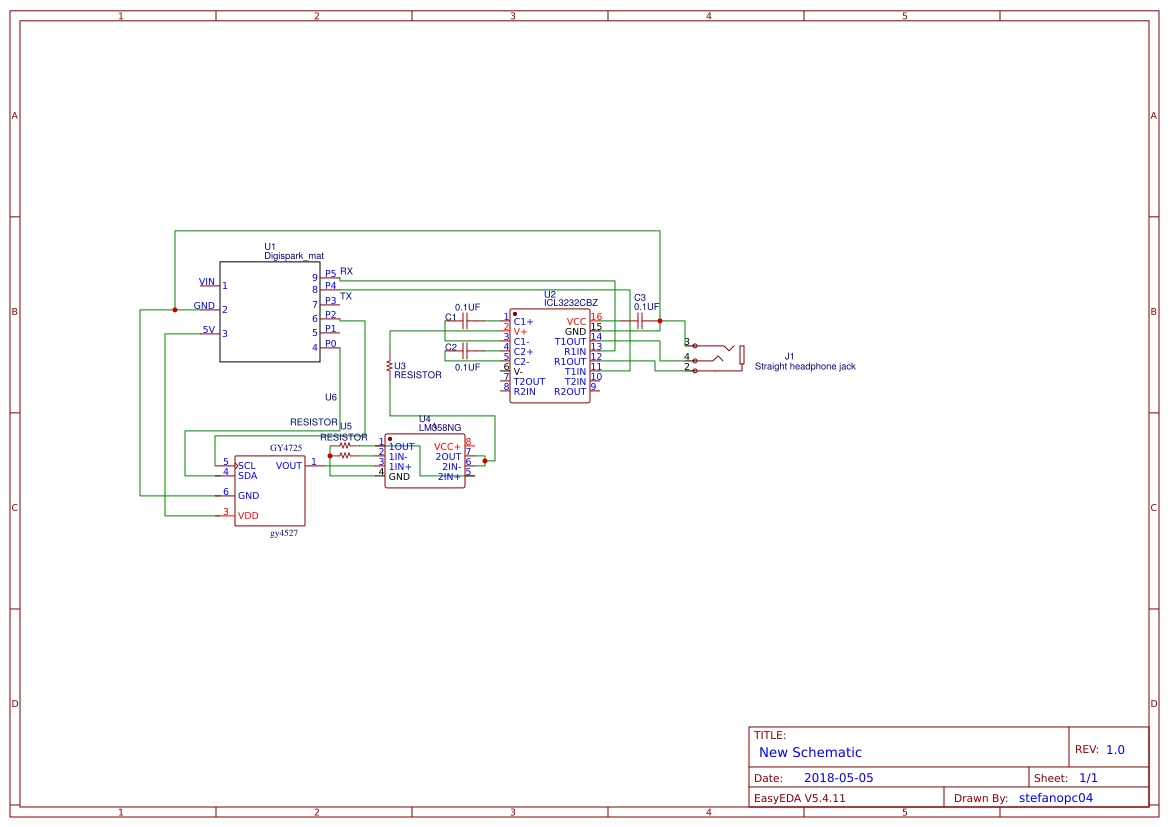The height and width of the screenshot is (827, 1169).
Task: Click the RX net label
Action: tap(345, 270)
